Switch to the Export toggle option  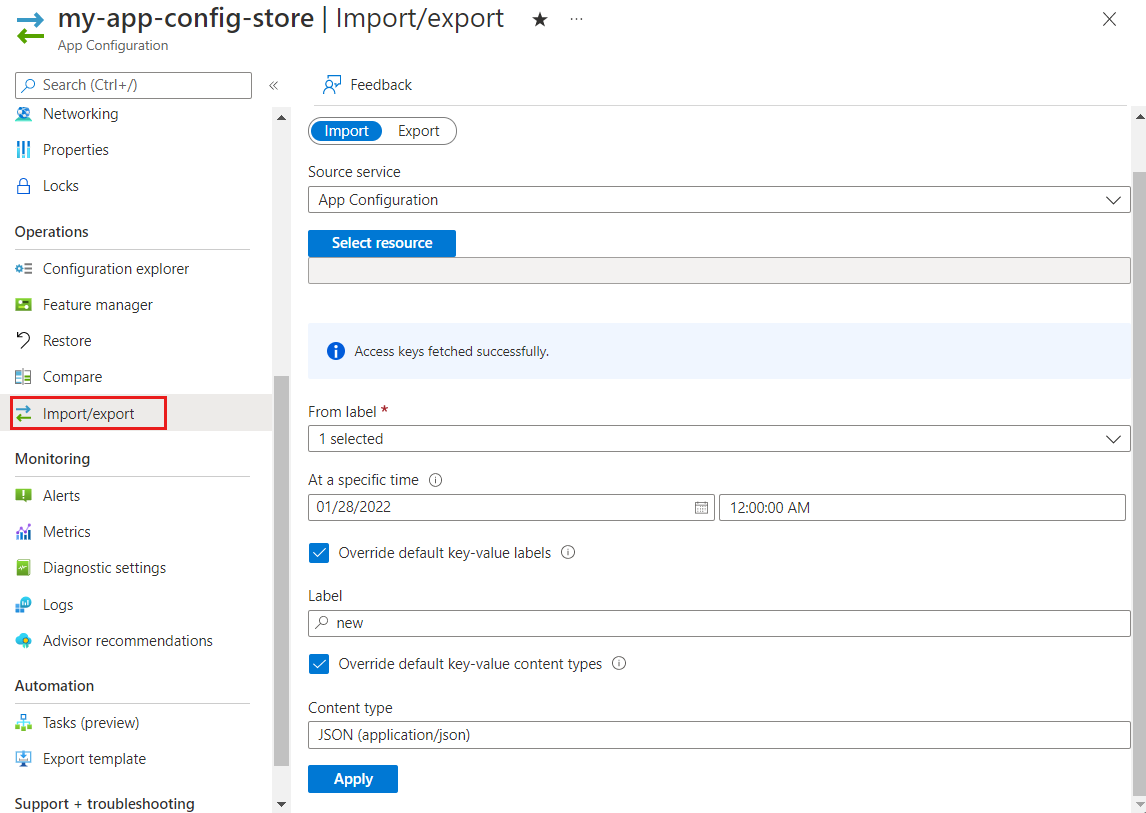tap(418, 131)
